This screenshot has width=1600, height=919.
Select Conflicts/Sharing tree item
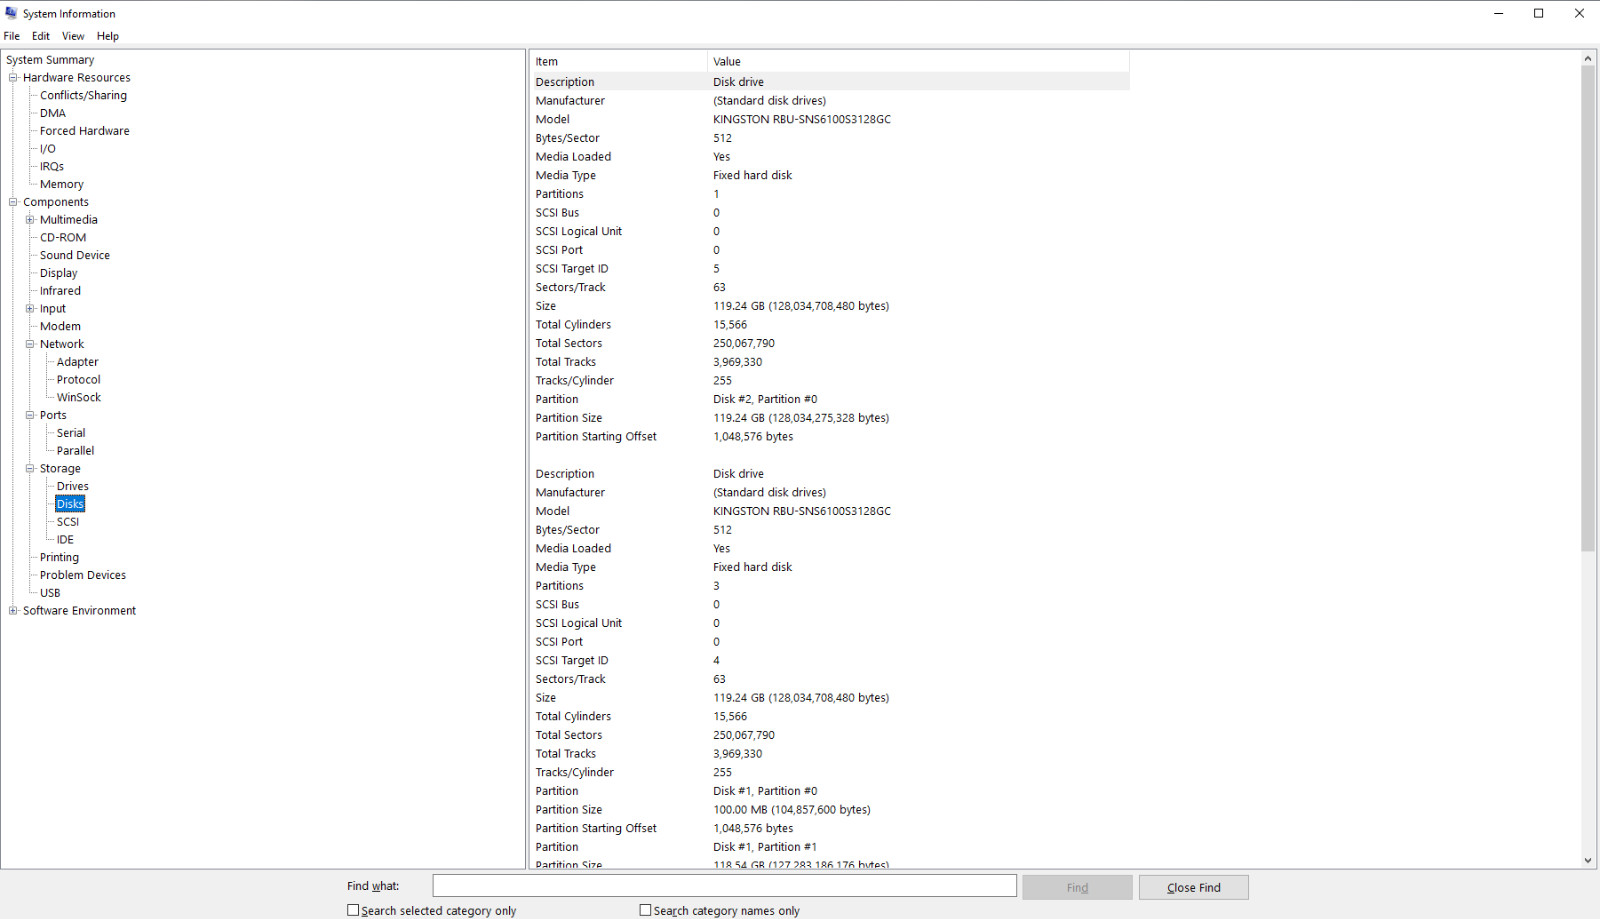pyautogui.click(x=83, y=95)
